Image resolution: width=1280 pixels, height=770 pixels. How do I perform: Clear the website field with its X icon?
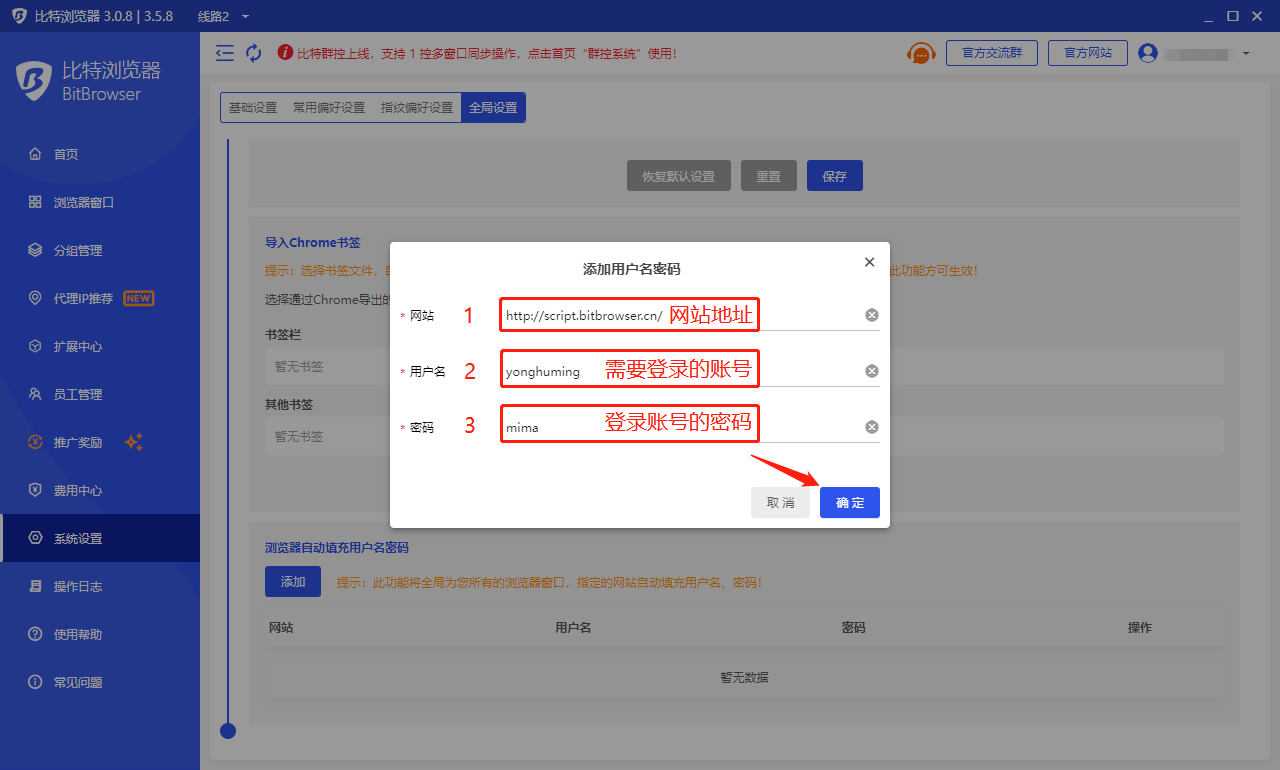871,315
